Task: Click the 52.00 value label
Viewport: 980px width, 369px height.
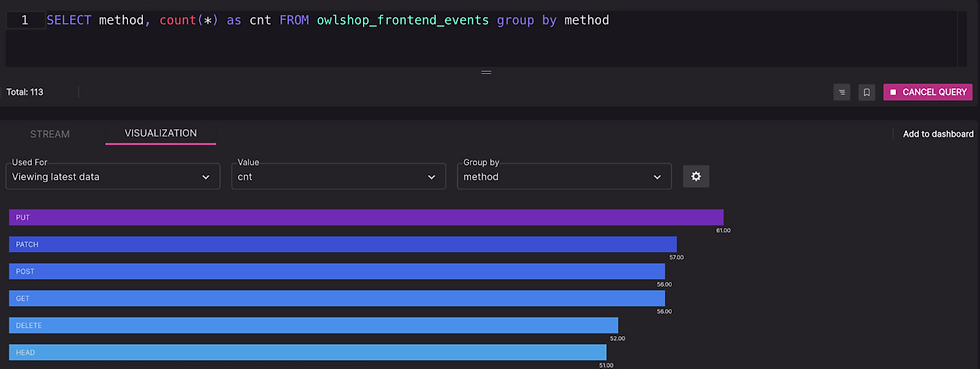Action: coord(618,338)
